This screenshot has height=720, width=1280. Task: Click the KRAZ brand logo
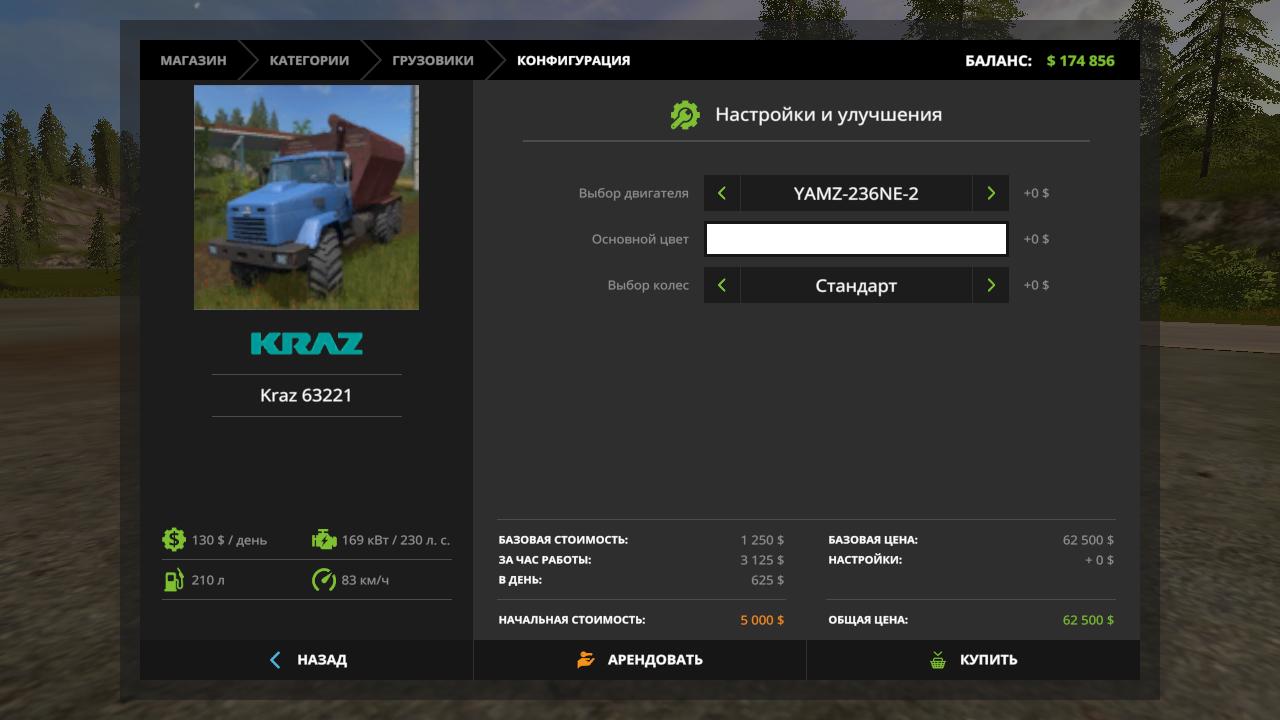(x=306, y=344)
